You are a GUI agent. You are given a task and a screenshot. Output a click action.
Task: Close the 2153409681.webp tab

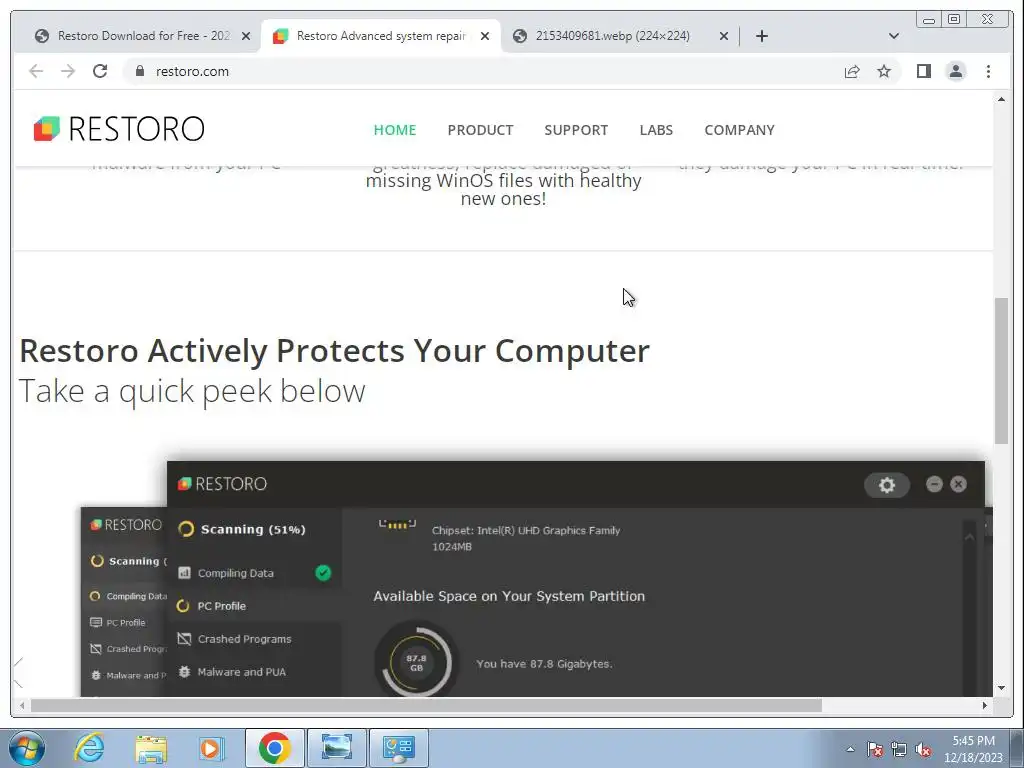(724, 36)
